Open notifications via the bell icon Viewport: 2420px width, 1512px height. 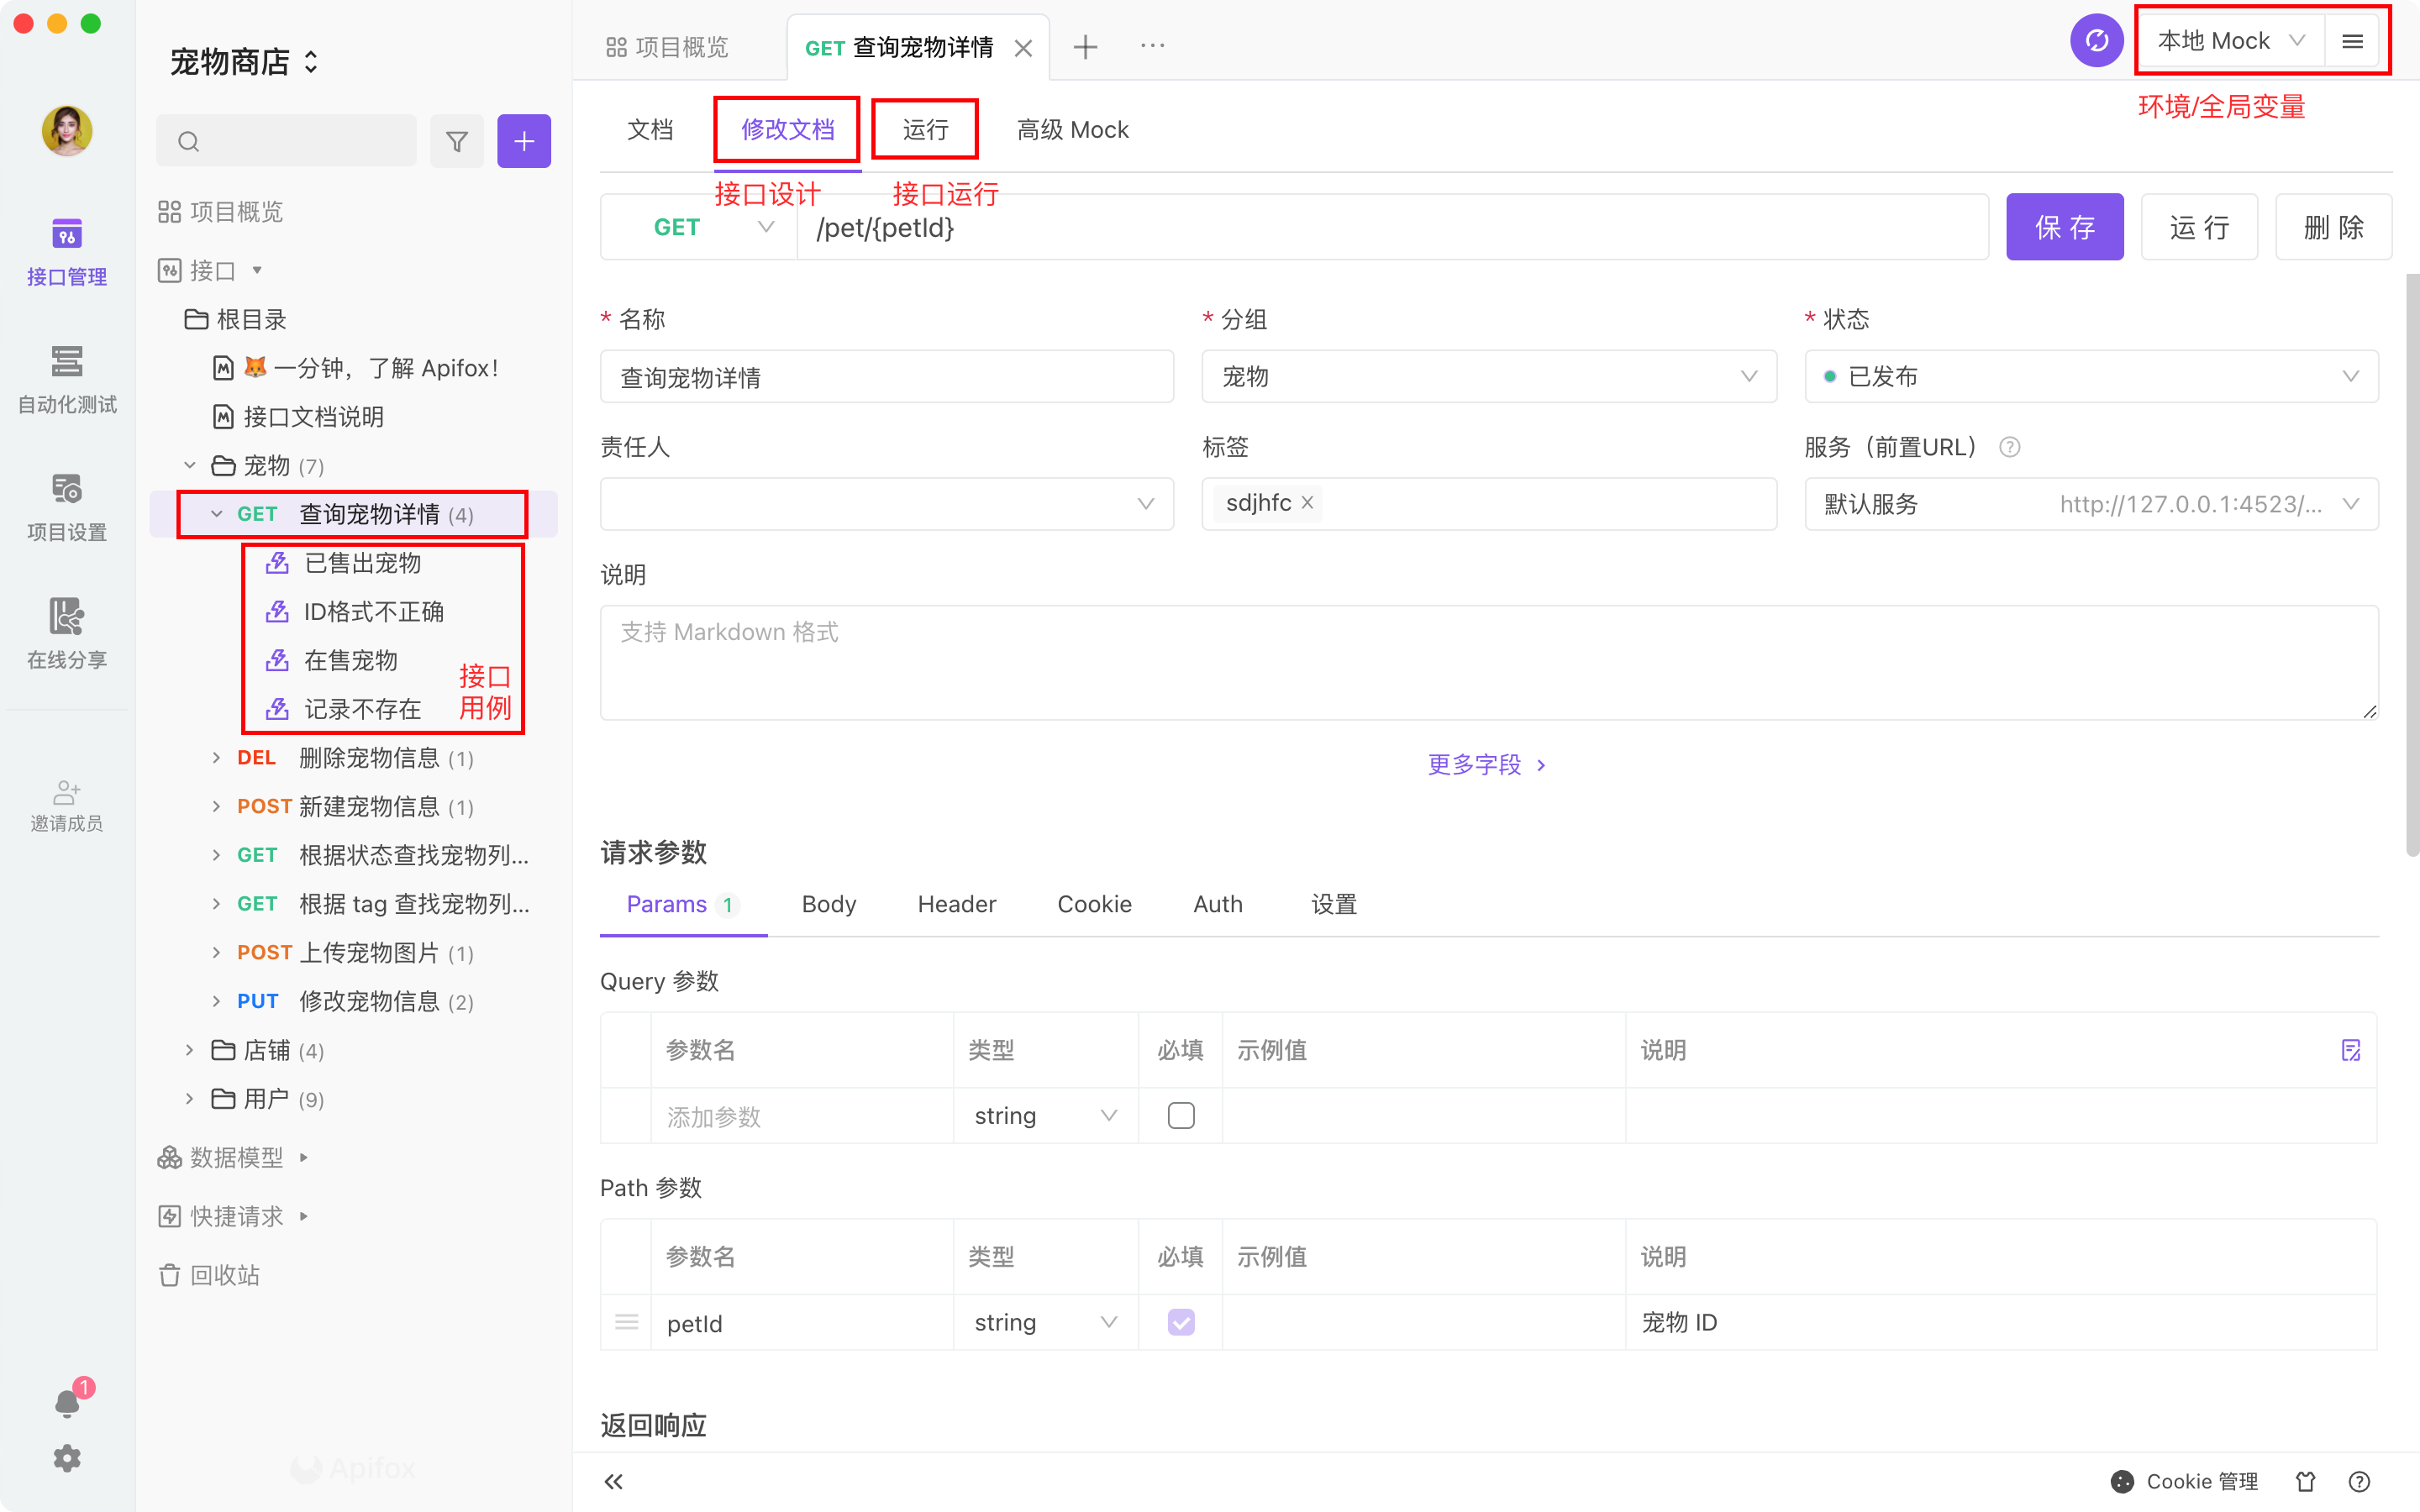pos(66,1400)
